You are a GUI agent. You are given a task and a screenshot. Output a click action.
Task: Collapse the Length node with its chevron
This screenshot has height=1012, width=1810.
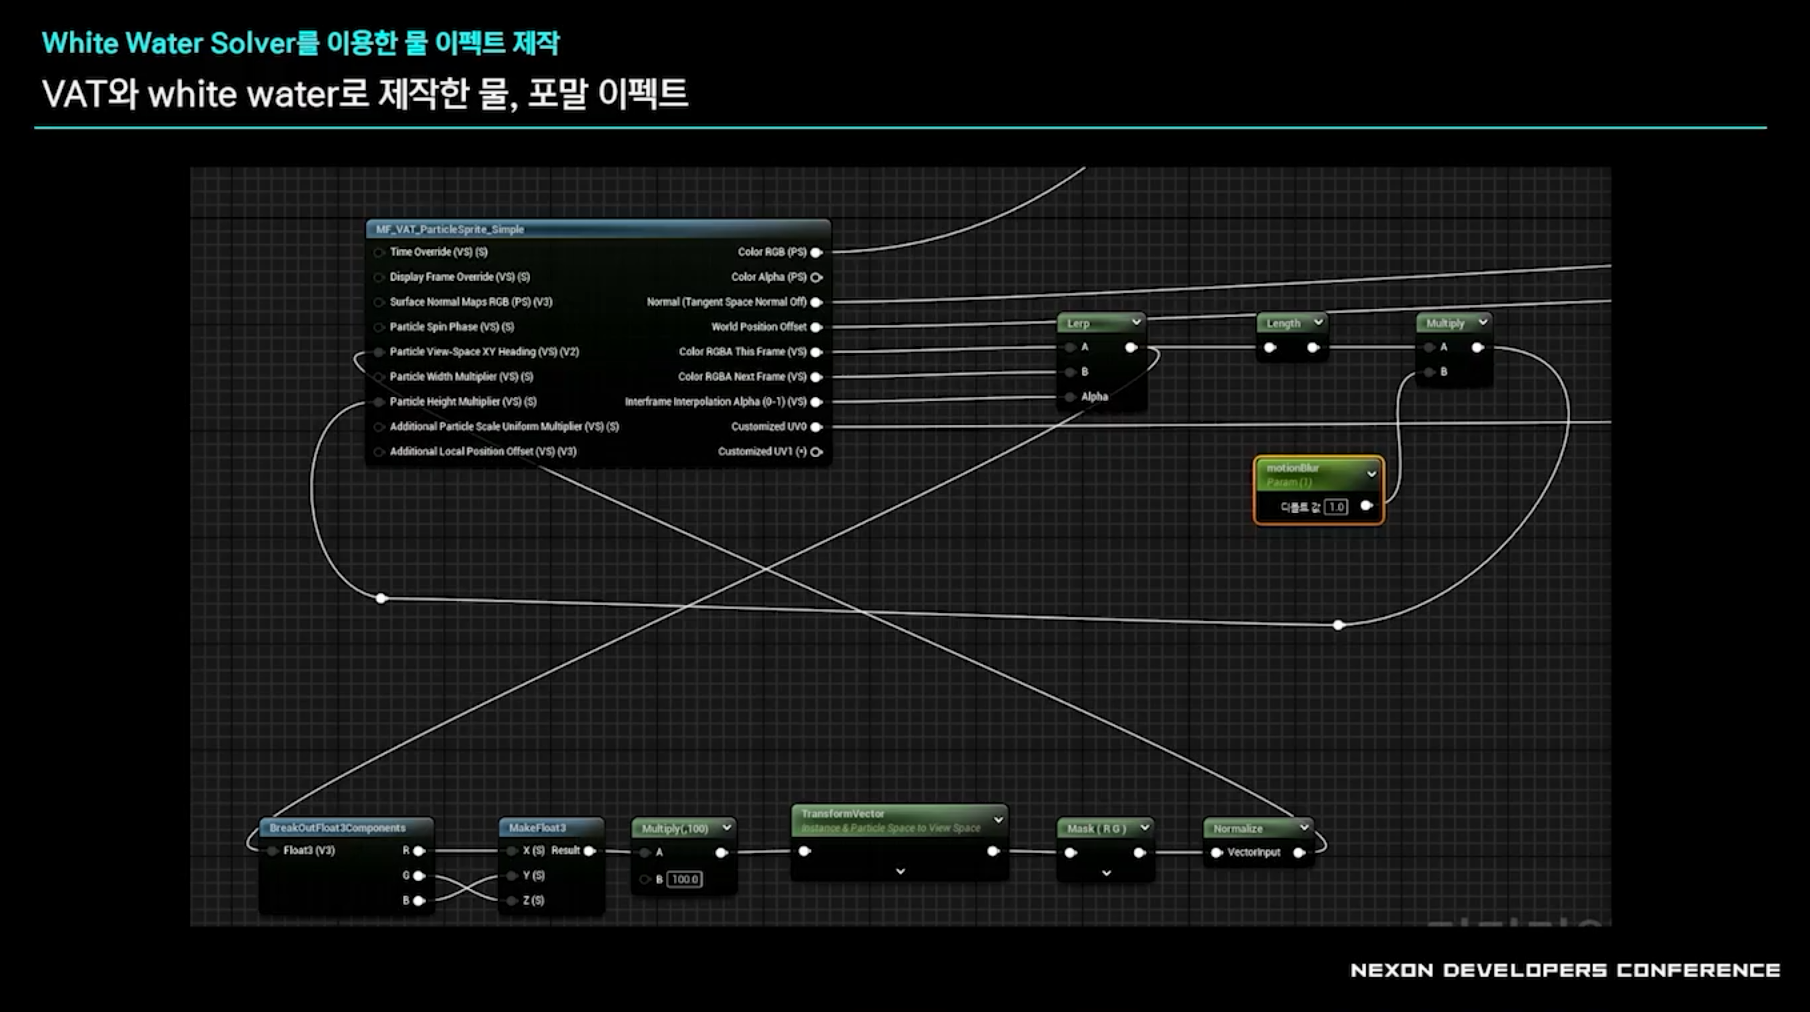pyautogui.click(x=1318, y=322)
